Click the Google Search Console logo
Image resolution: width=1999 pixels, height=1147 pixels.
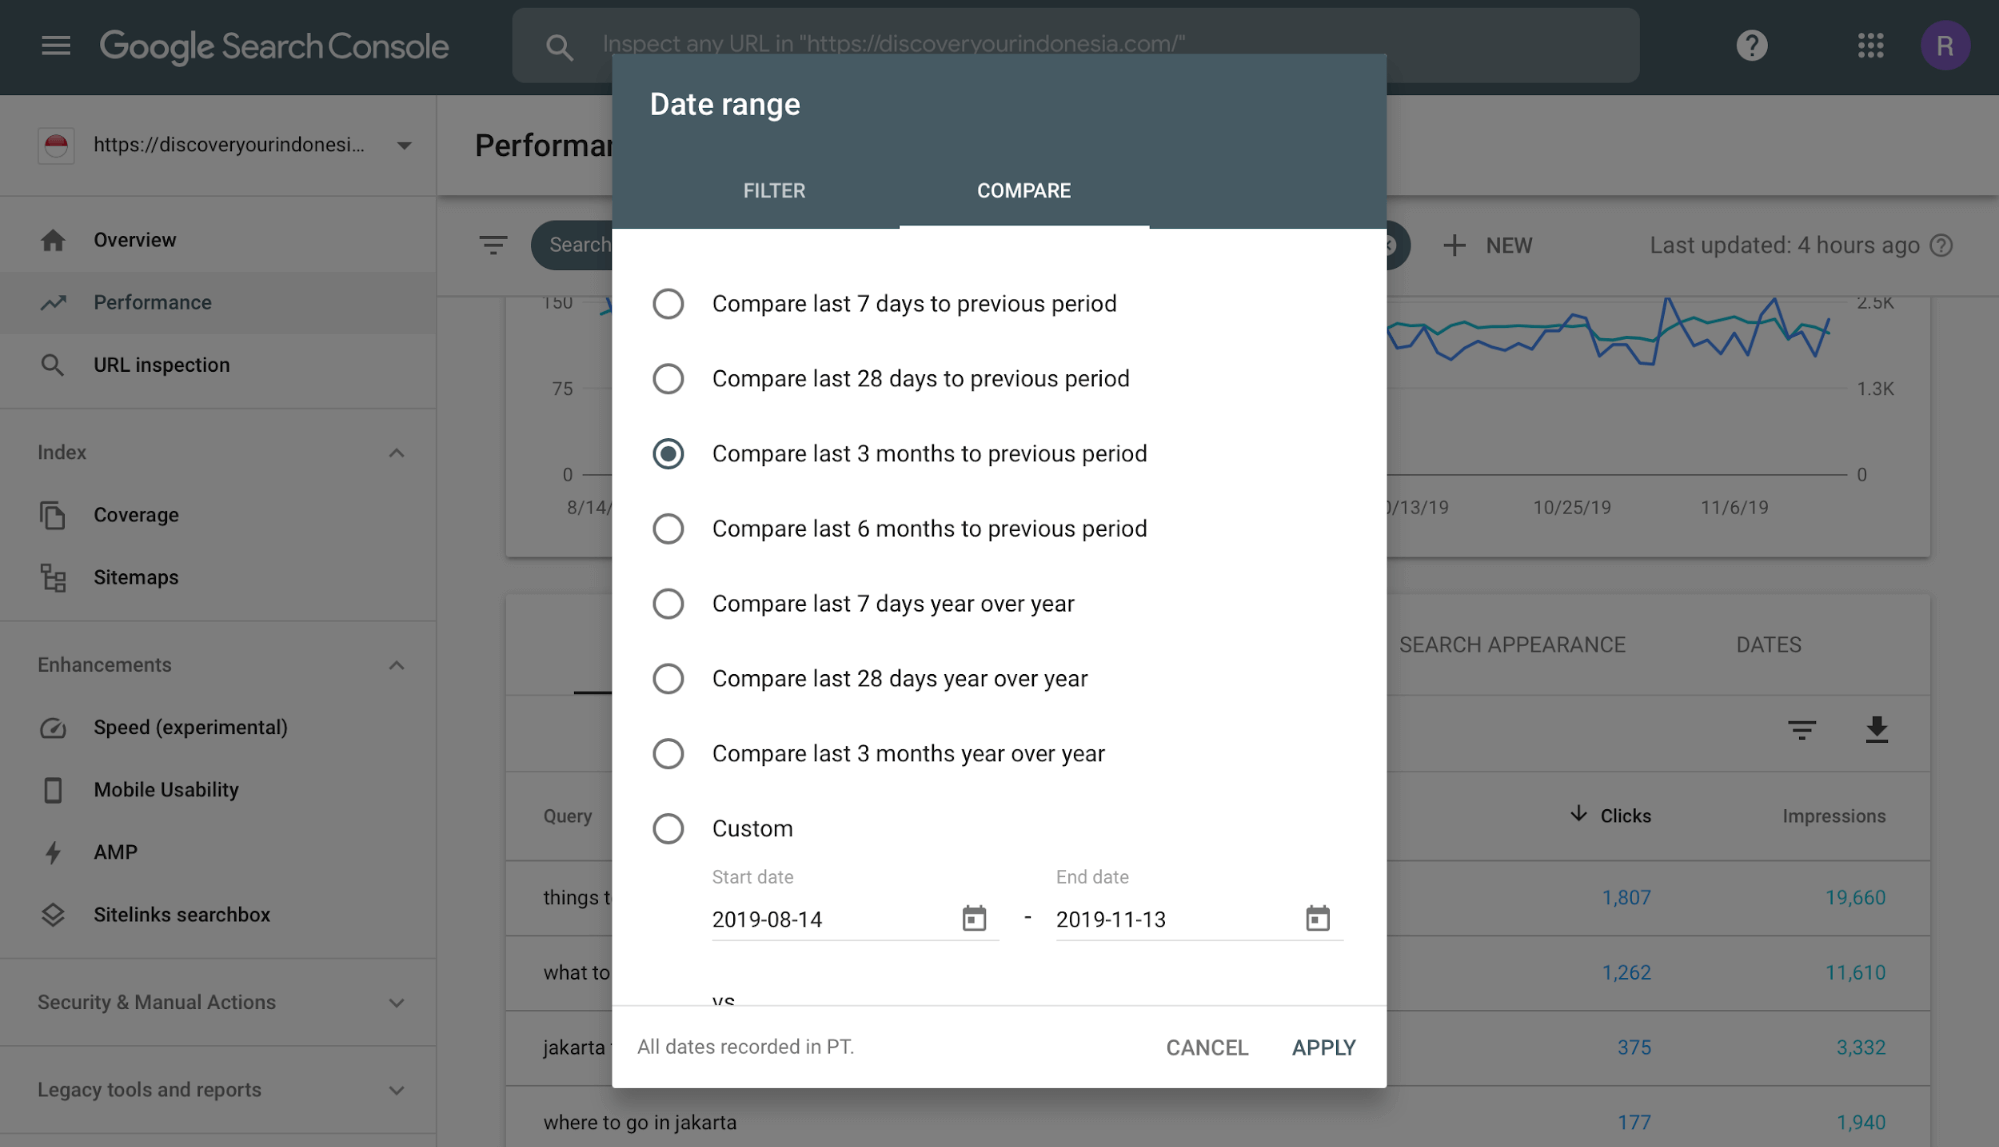click(x=274, y=46)
